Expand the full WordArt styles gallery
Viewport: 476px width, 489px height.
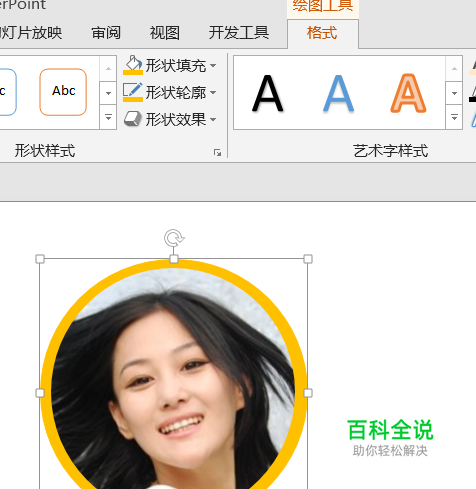coord(454,117)
